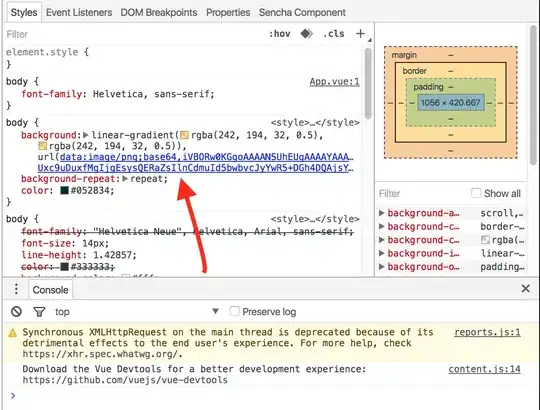Click the line-height value 1.42857

pyautogui.click(x=113, y=255)
